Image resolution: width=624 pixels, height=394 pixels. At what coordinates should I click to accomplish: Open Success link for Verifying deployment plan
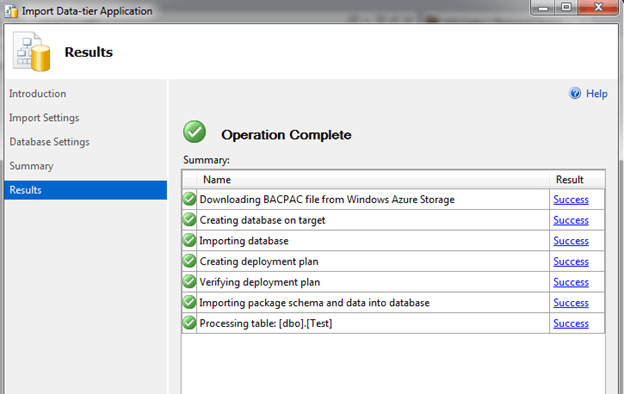(x=571, y=282)
